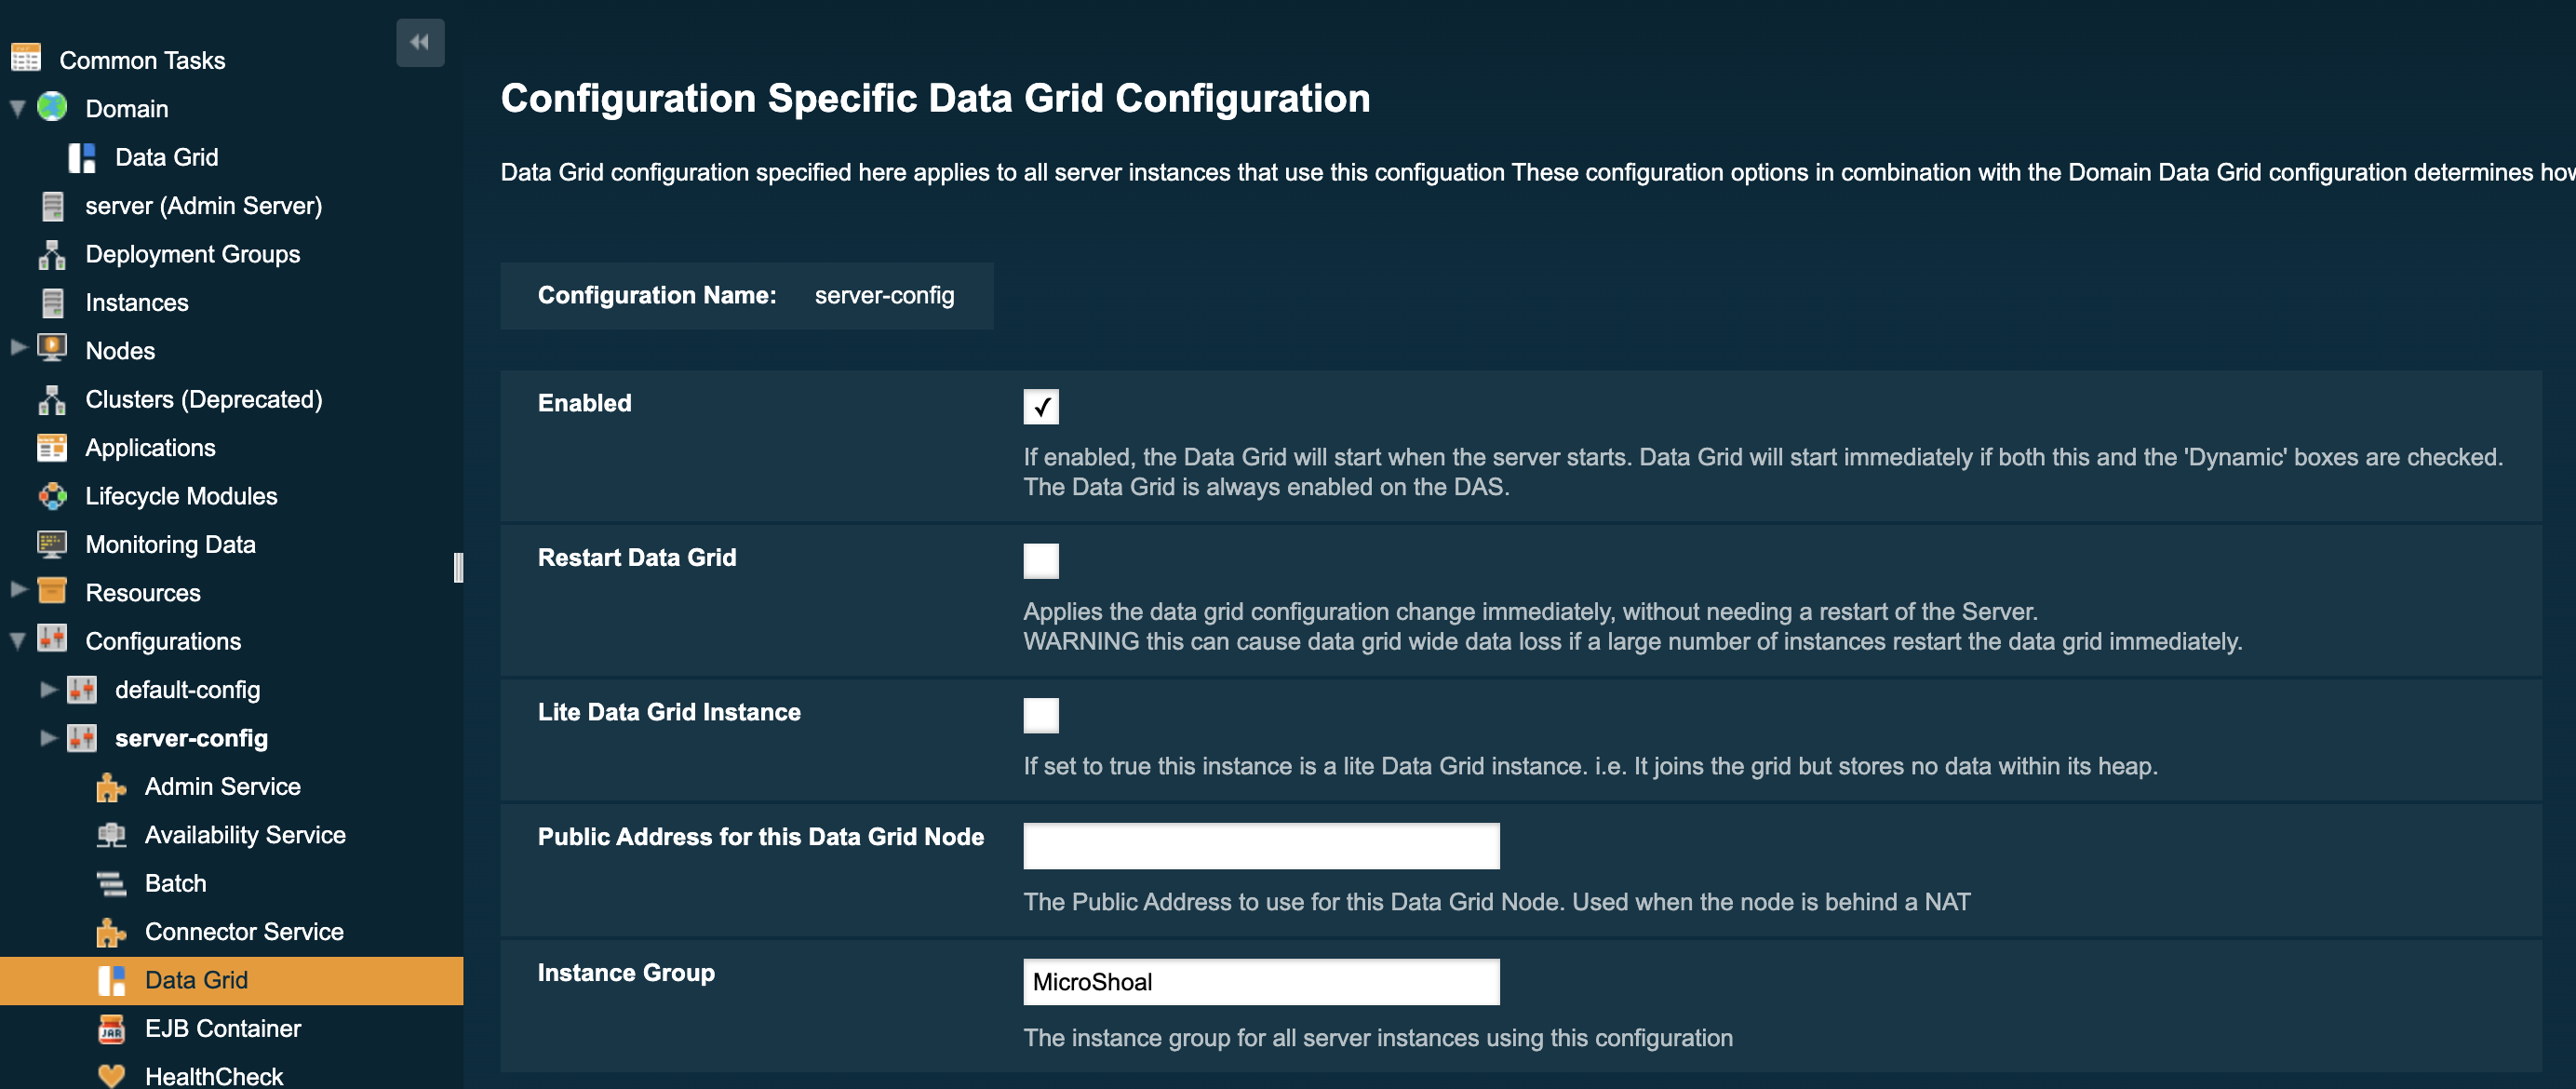Check Lite Data Grid Instance
The width and height of the screenshot is (2576, 1089).
[1041, 715]
